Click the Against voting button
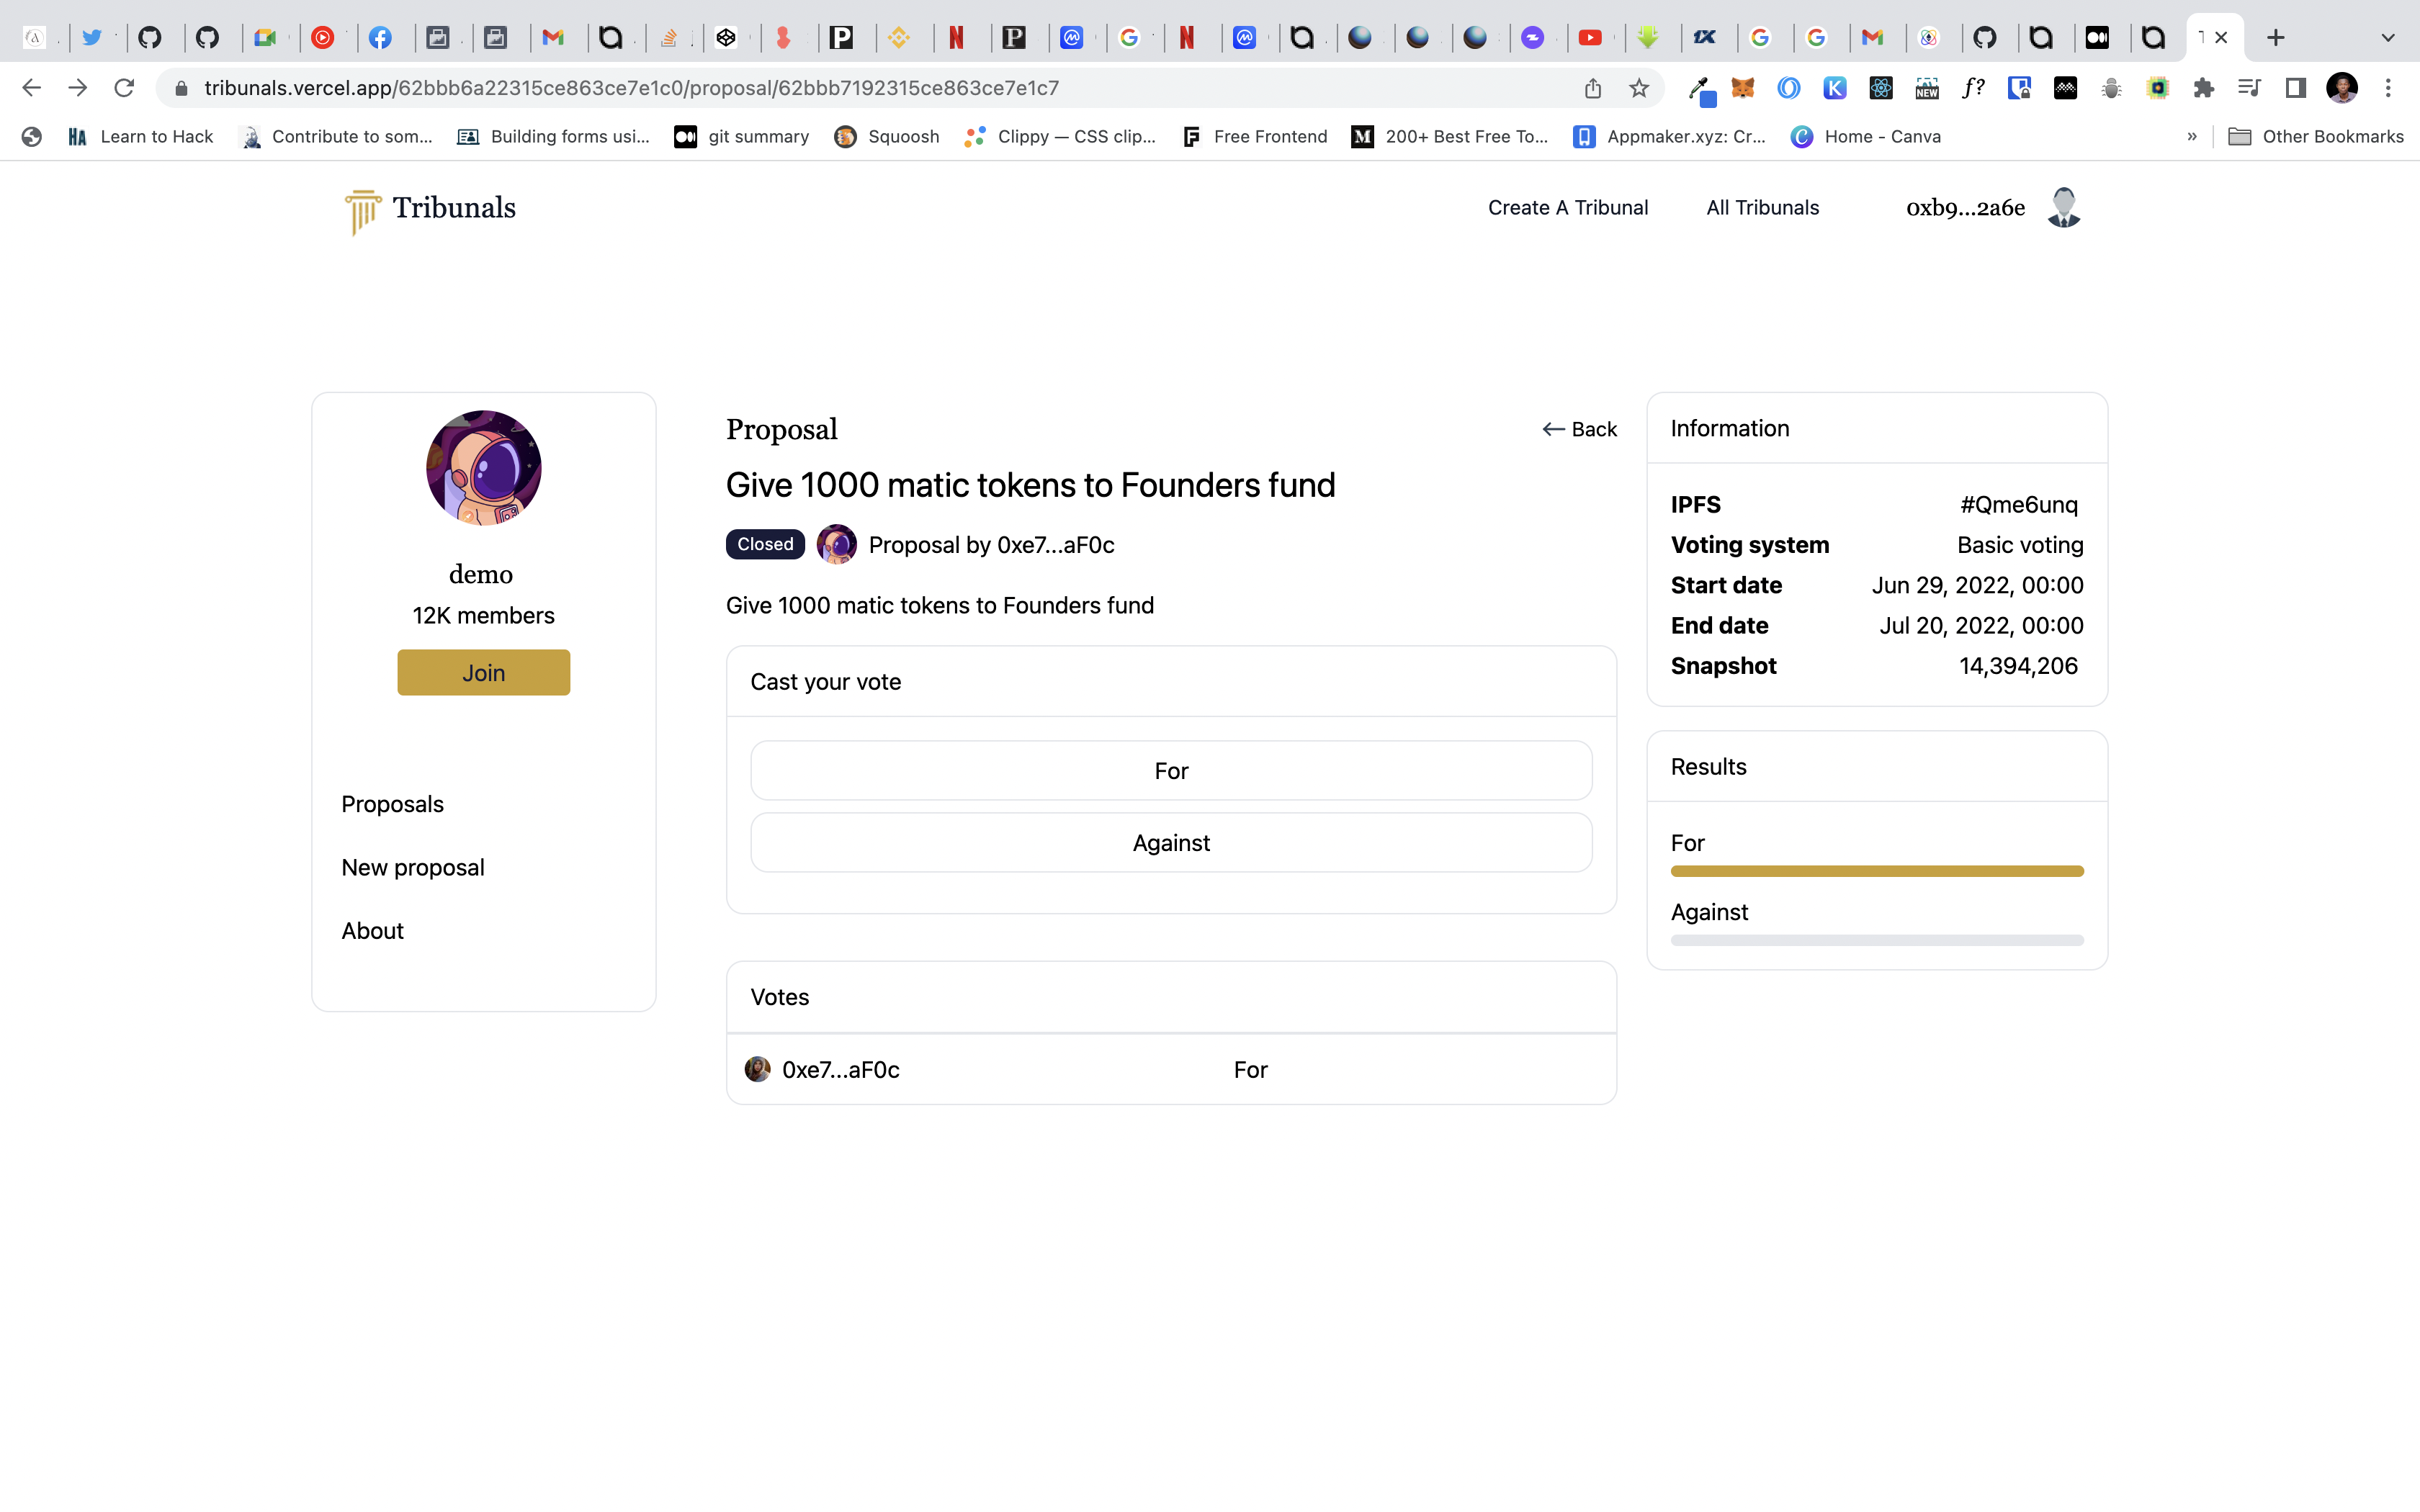 point(1171,842)
